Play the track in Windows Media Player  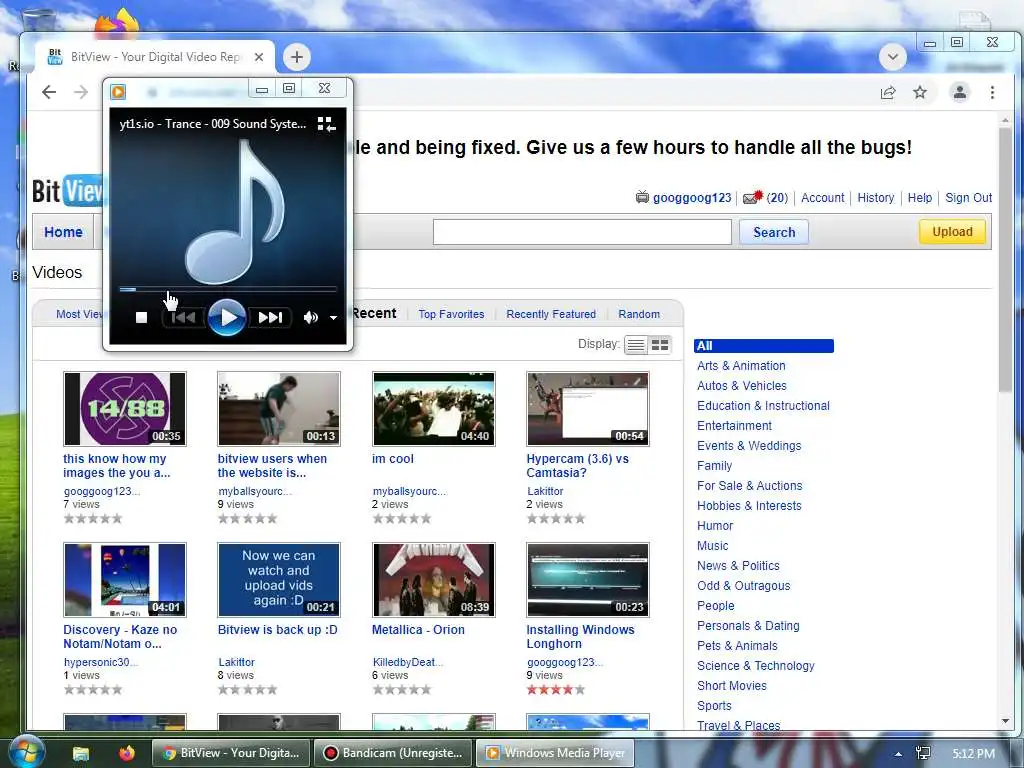[227, 317]
